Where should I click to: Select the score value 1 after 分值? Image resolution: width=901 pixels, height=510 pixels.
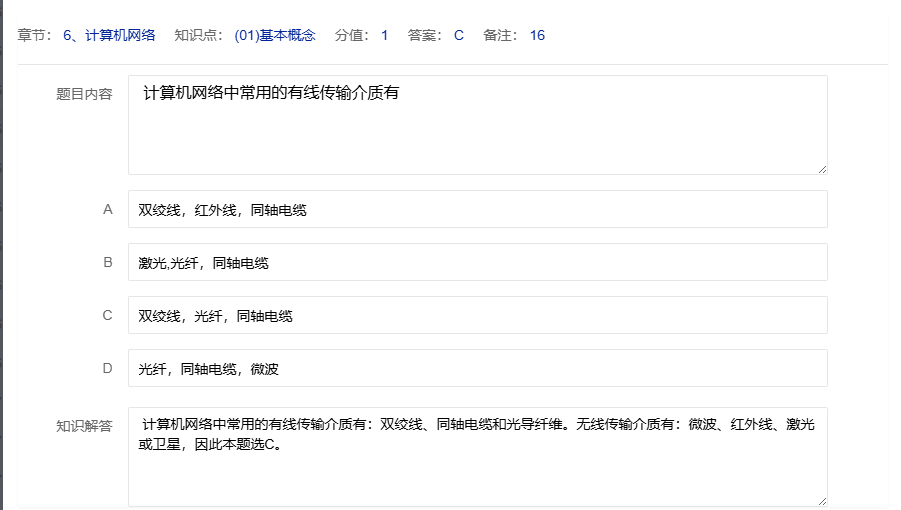[x=384, y=35]
